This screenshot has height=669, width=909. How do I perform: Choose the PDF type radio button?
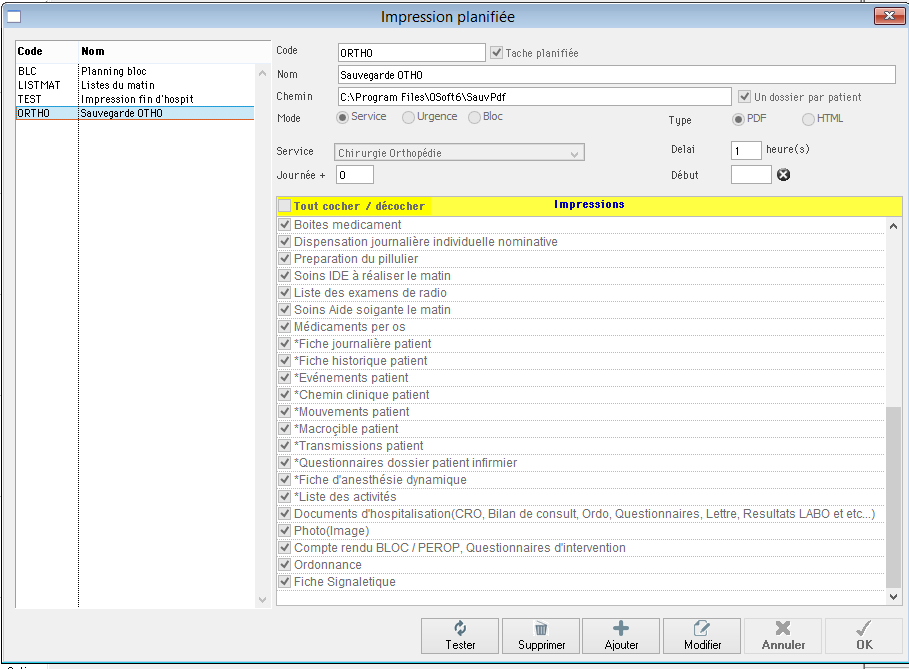pos(738,119)
